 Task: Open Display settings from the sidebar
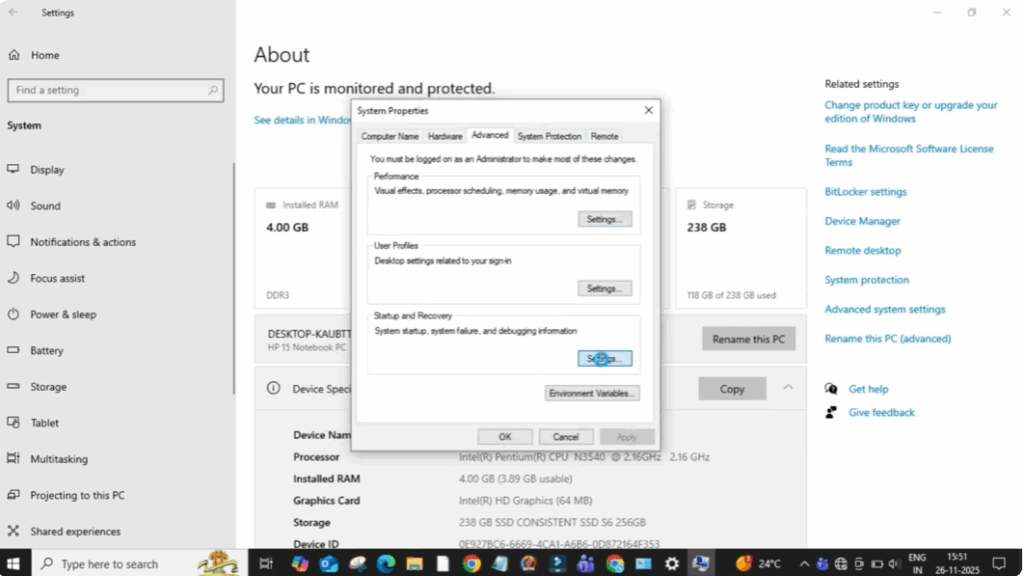(x=46, y=169)
